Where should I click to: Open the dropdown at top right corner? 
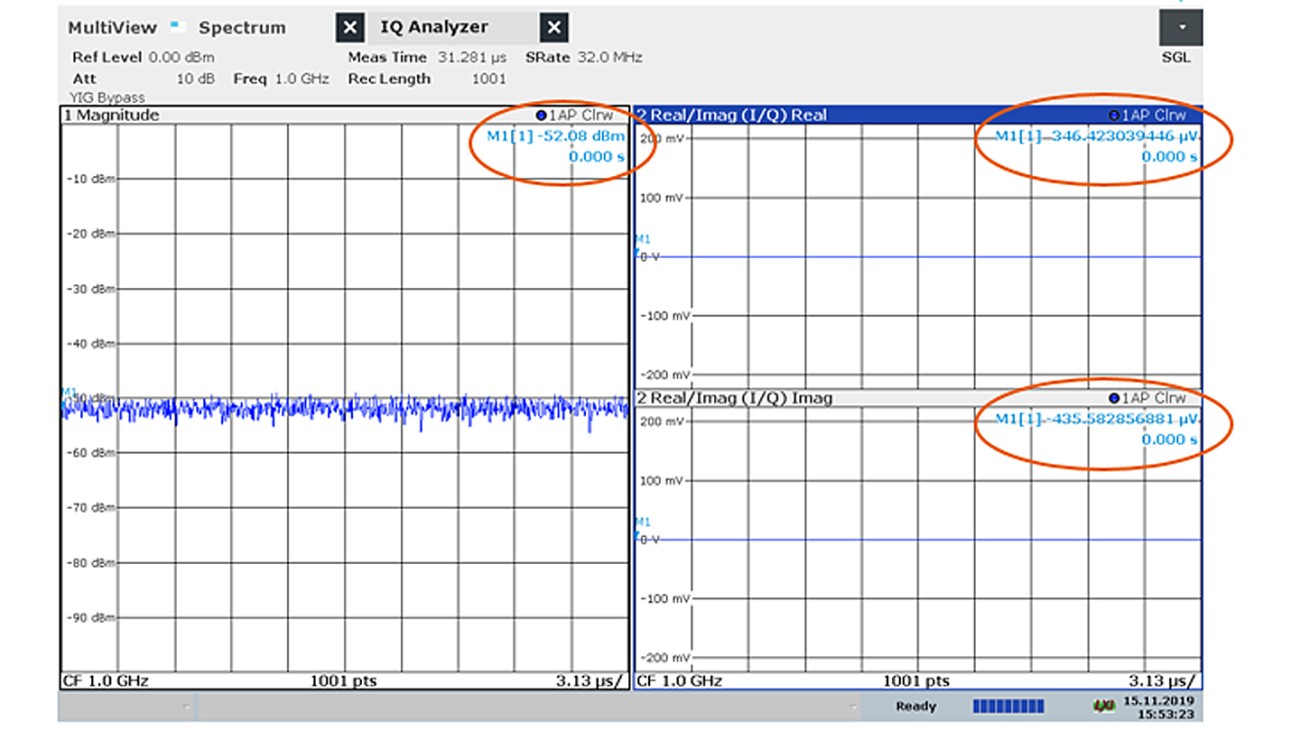tap(1182, 25)
